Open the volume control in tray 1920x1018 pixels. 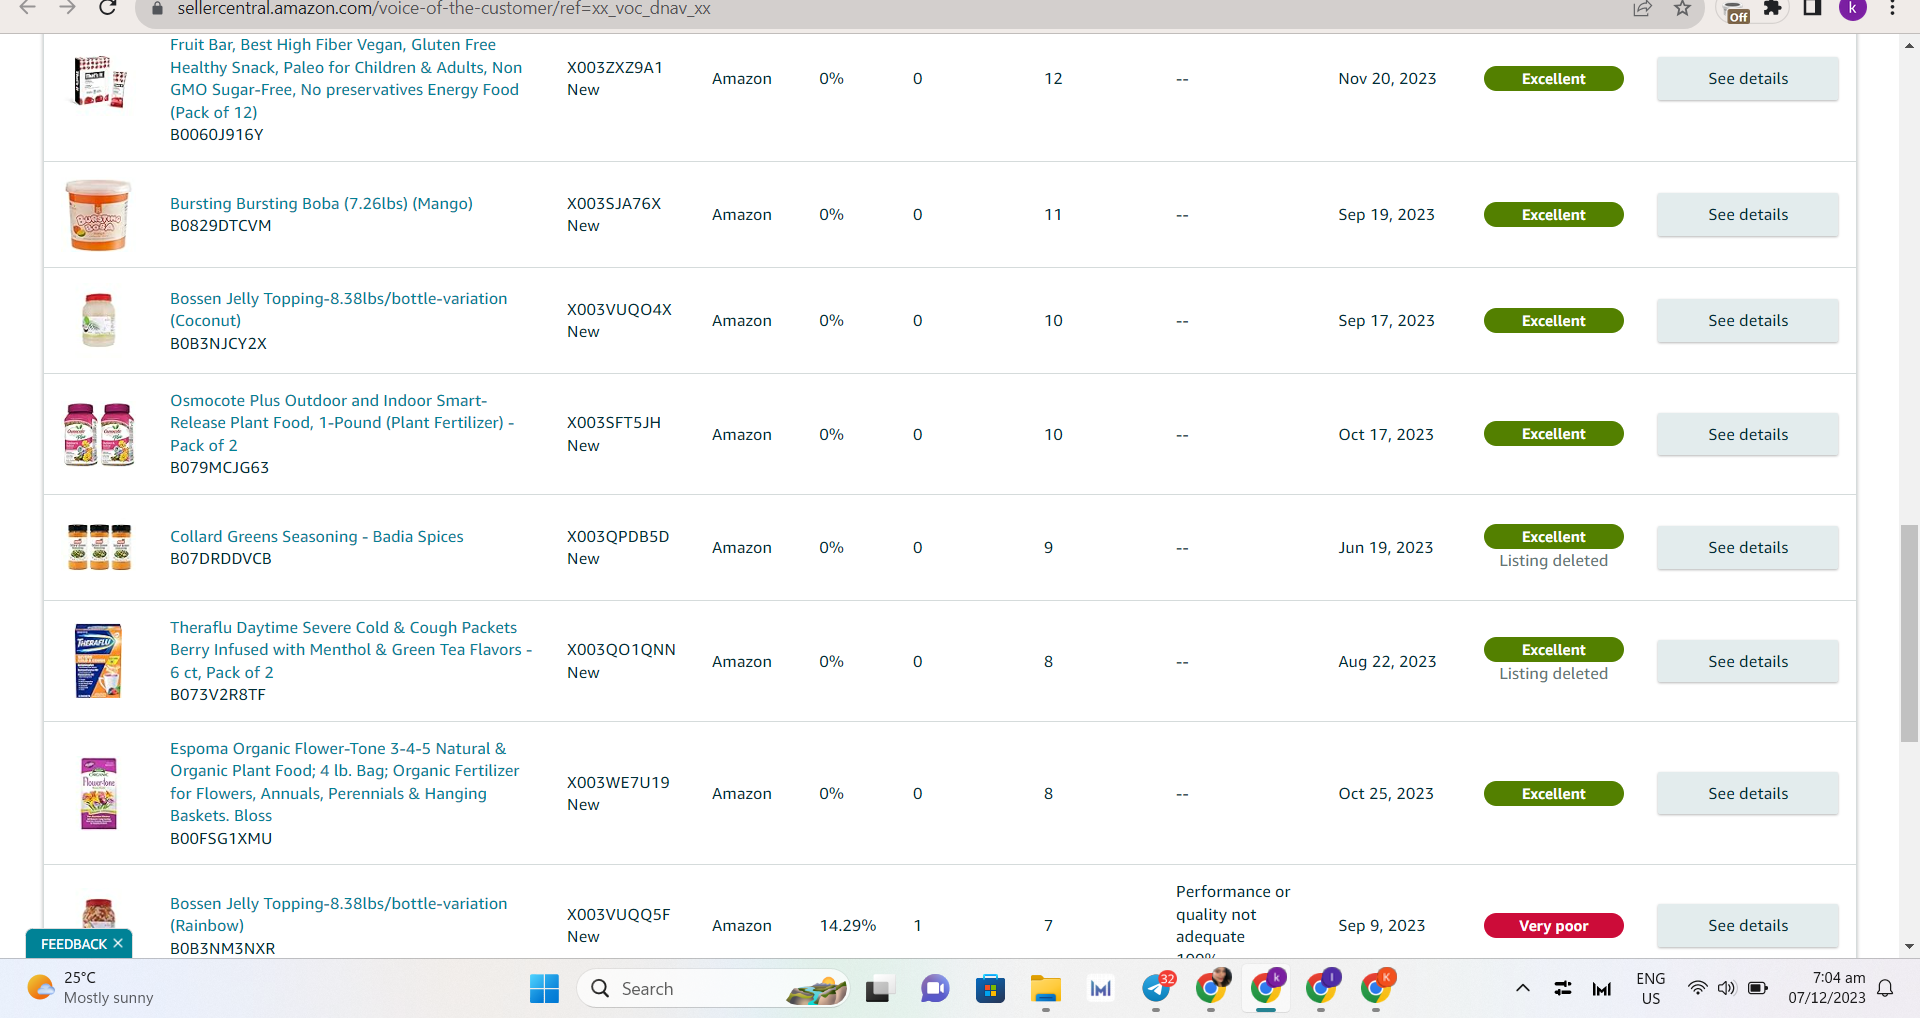pos(1727,989)
